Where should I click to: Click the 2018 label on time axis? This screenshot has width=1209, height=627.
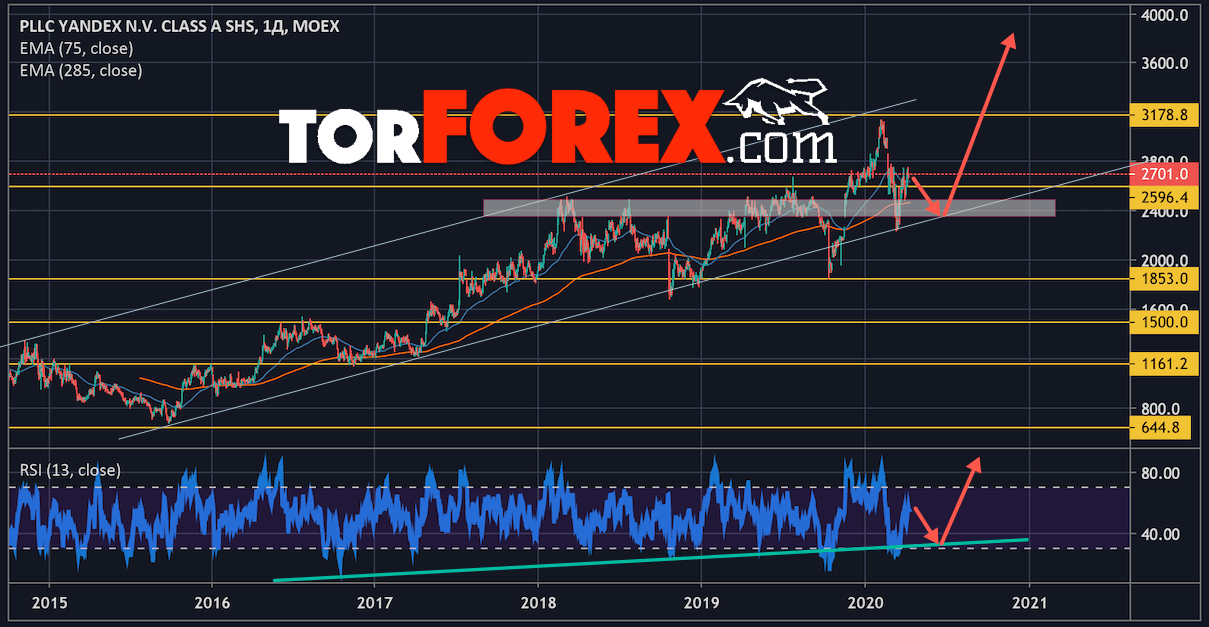(537, 601)
